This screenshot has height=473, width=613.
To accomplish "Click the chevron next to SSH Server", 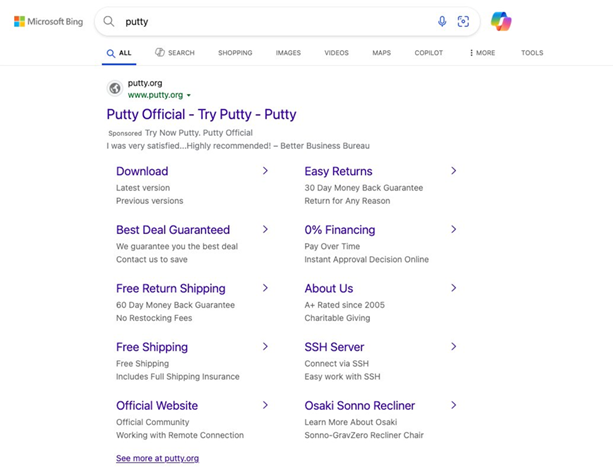I will [453, 347].
